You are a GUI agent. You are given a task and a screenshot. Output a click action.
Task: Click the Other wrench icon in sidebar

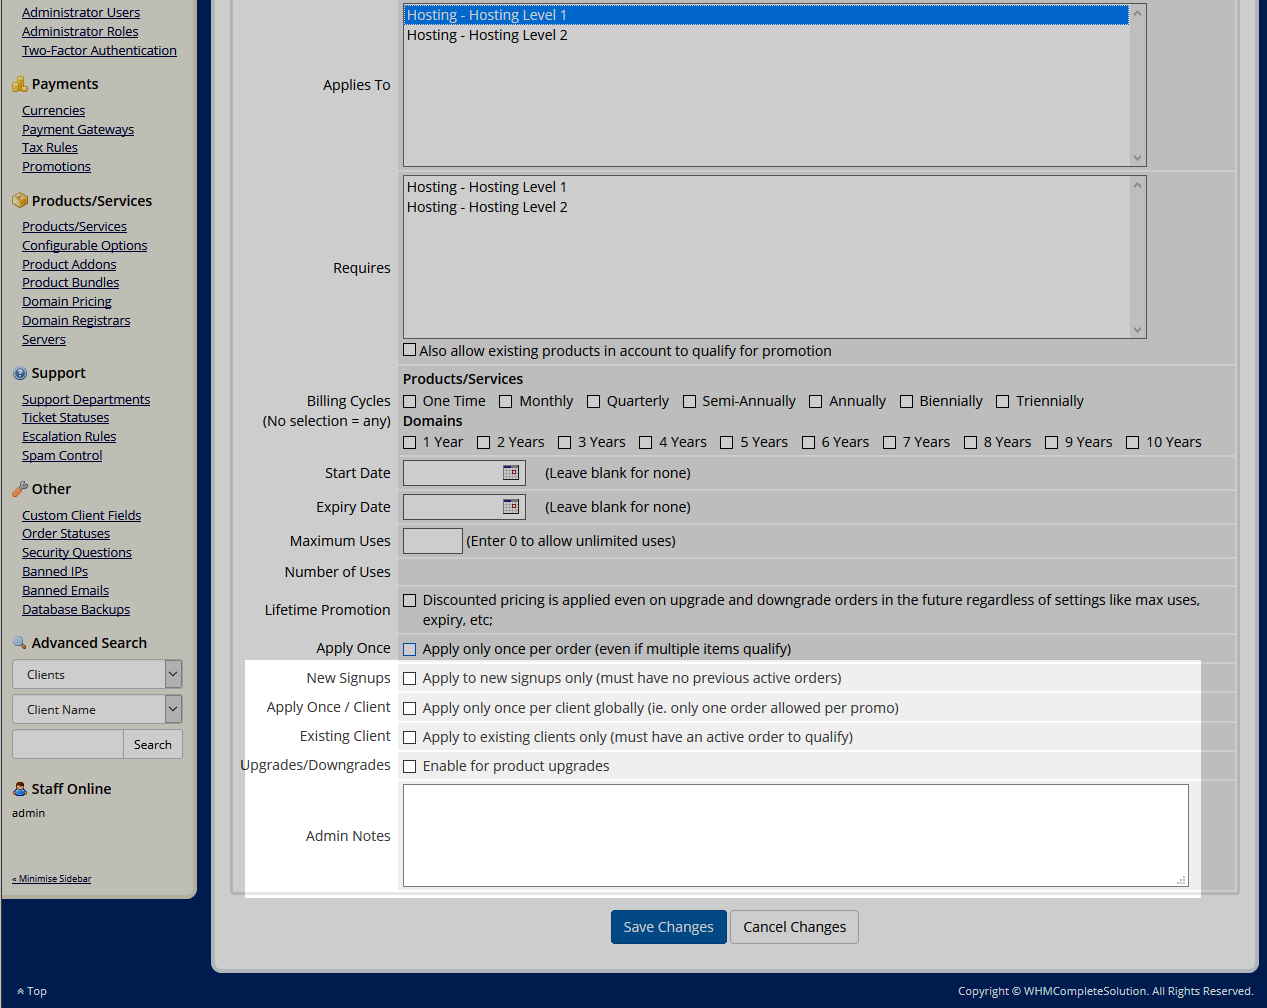pyautogui.click(x=19, y=490)
